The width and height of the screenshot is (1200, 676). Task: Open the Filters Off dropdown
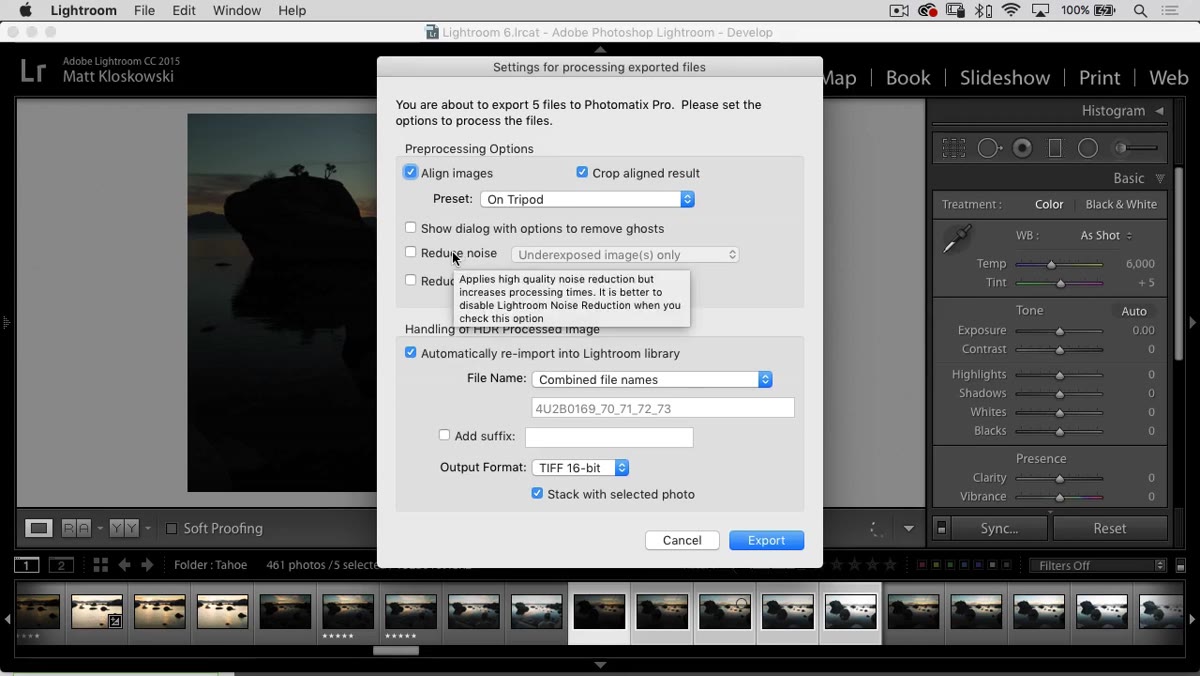pos(1098,566)
